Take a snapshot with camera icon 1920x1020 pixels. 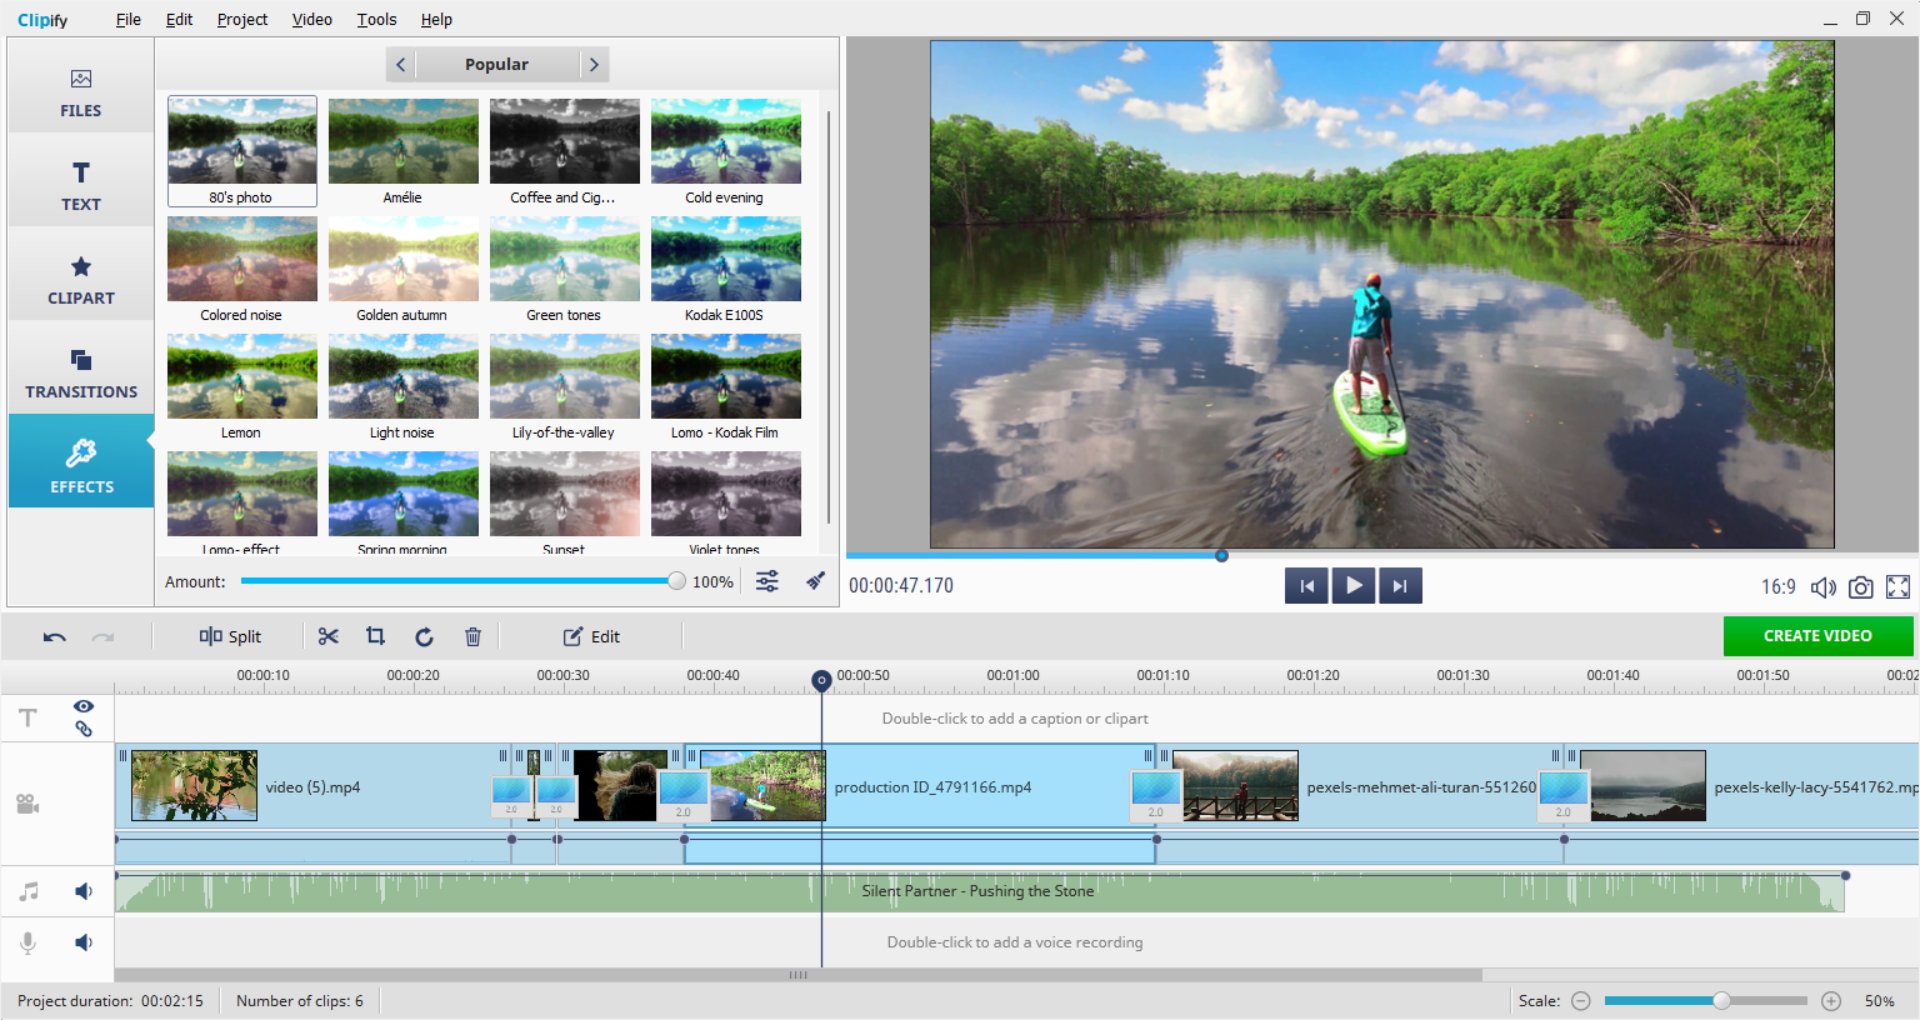[1860, 587]
